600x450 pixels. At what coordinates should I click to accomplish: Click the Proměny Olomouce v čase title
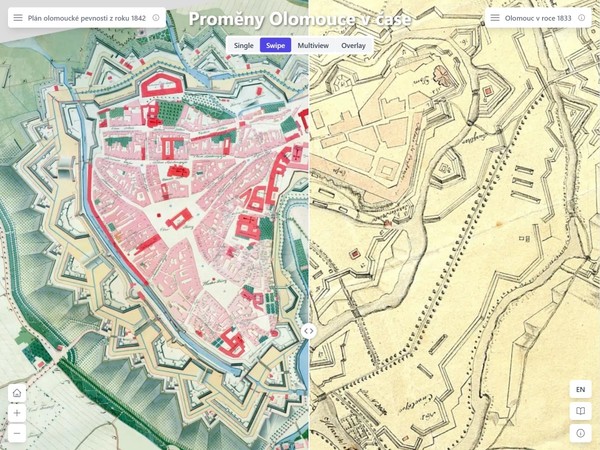tap(300, 20)
